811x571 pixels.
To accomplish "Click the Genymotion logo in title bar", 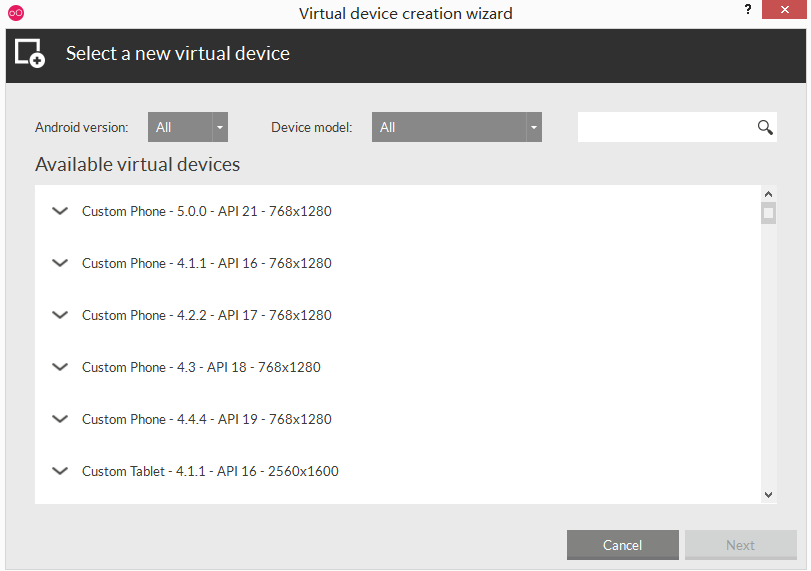I will coord(16,13).
